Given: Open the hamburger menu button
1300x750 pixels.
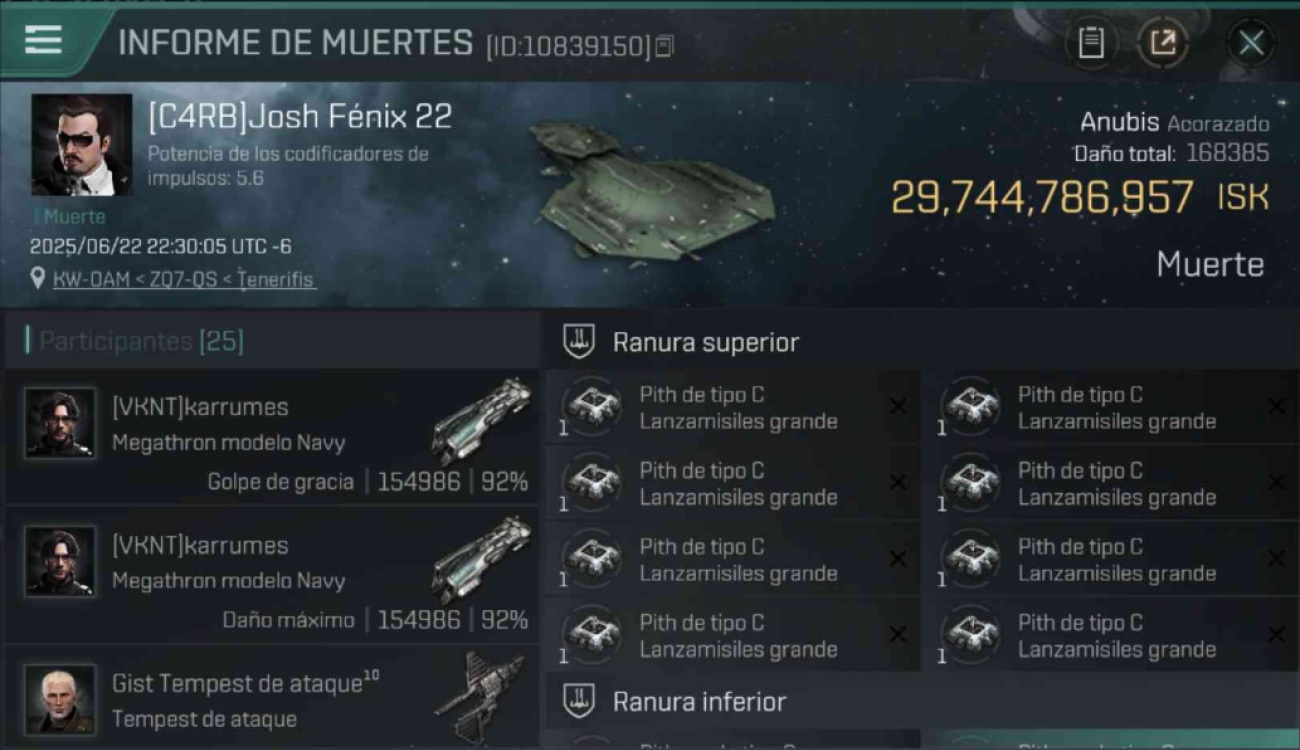Looking at the screenshot, I should [43, 40].
